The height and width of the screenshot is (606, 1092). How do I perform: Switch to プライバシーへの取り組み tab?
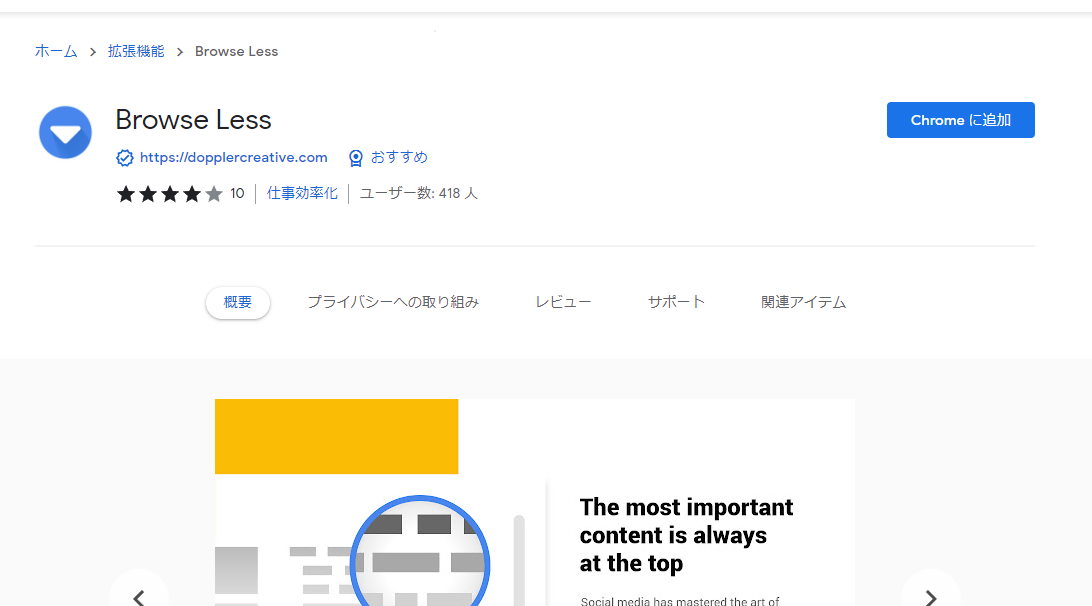[x=393, y=302]
